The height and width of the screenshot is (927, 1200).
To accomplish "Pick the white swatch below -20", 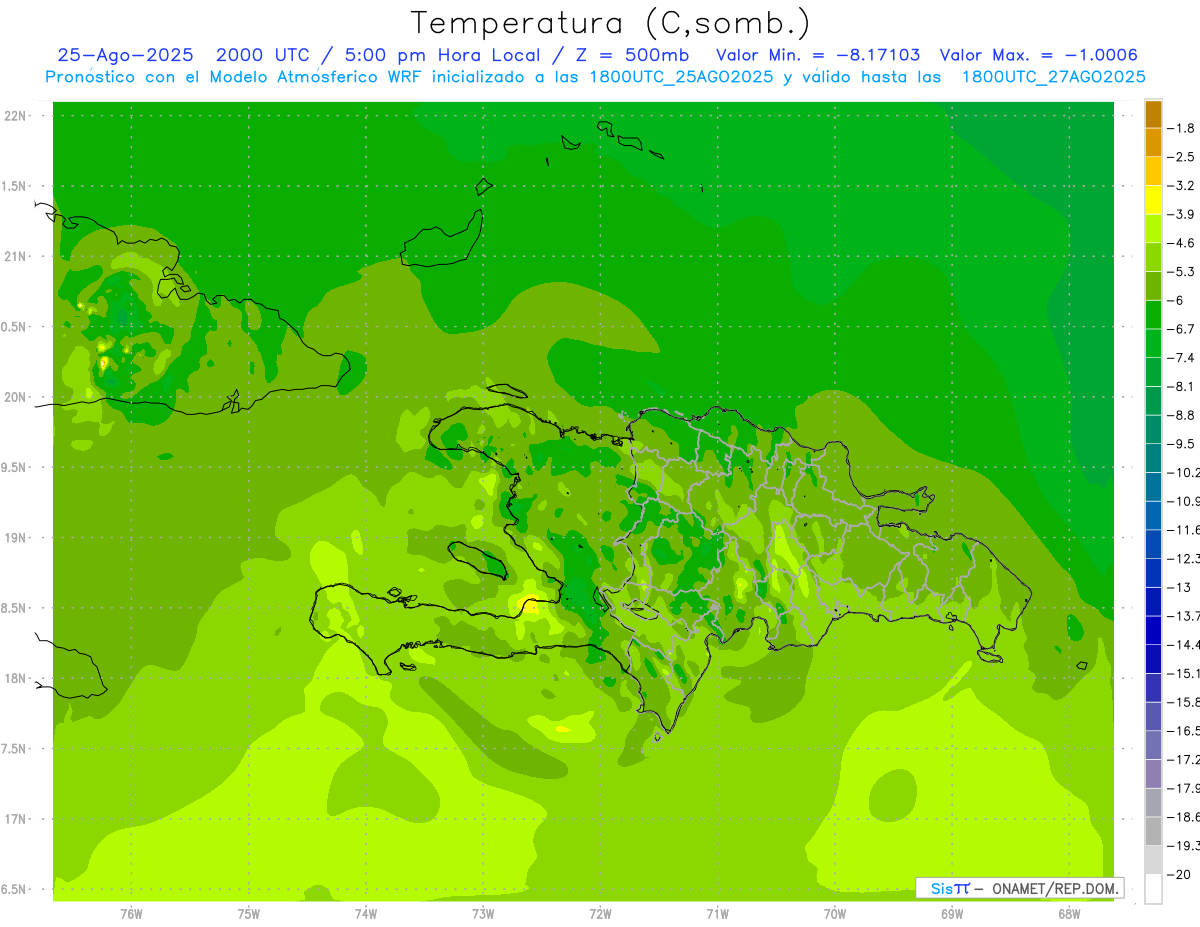I will tap(1153, 889).
